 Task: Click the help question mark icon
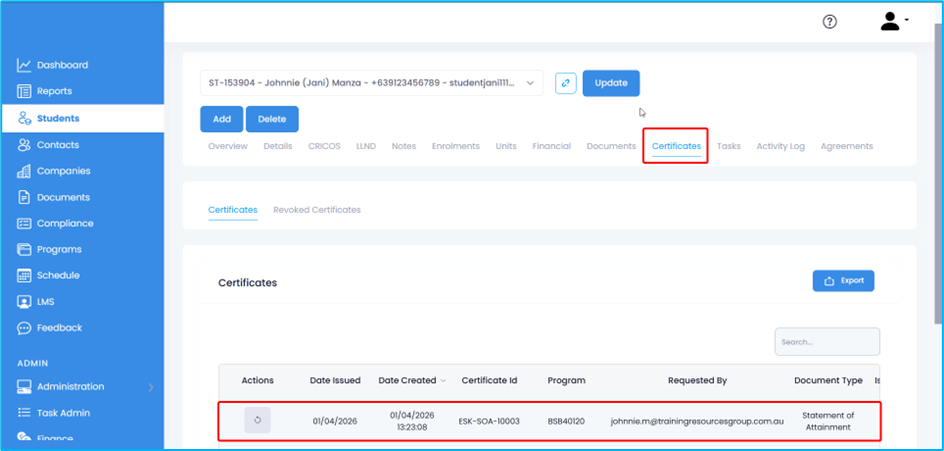[x=829, y=22]
